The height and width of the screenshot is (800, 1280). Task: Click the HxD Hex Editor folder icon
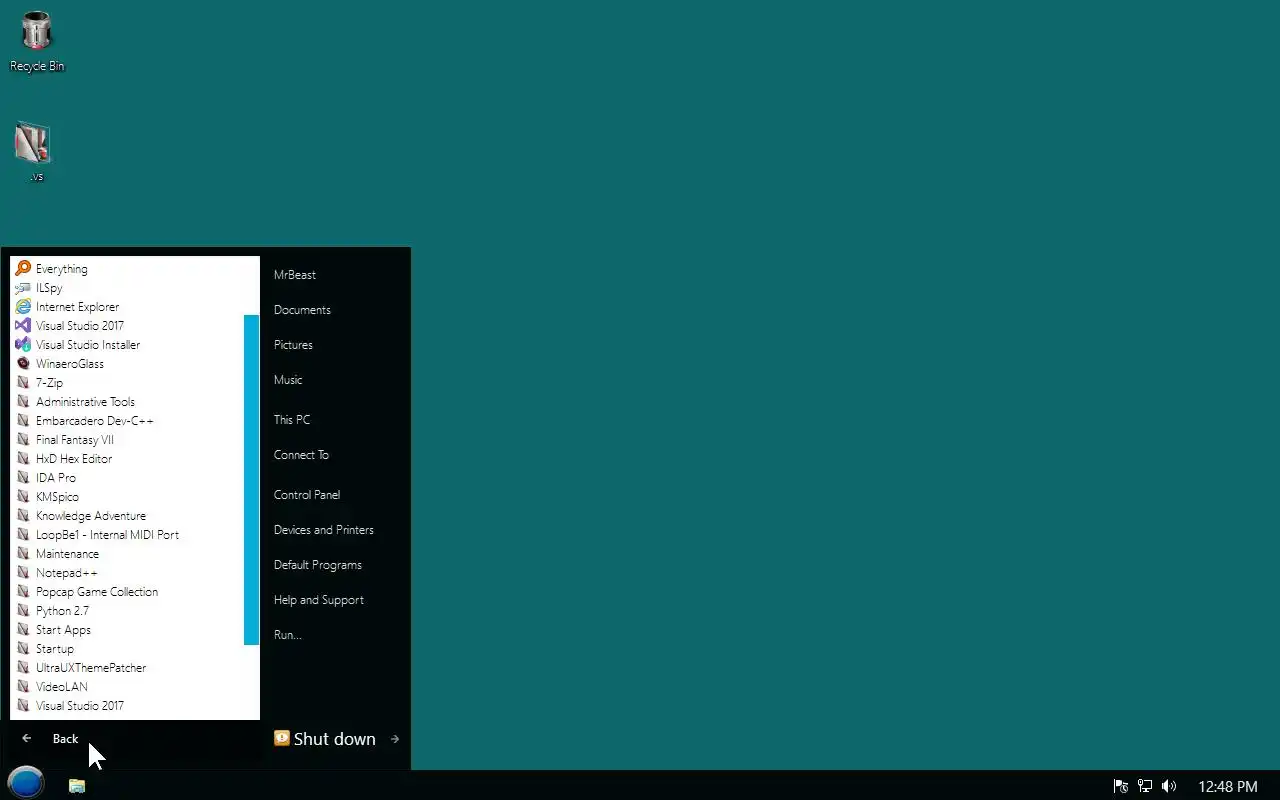pos(23,458)
